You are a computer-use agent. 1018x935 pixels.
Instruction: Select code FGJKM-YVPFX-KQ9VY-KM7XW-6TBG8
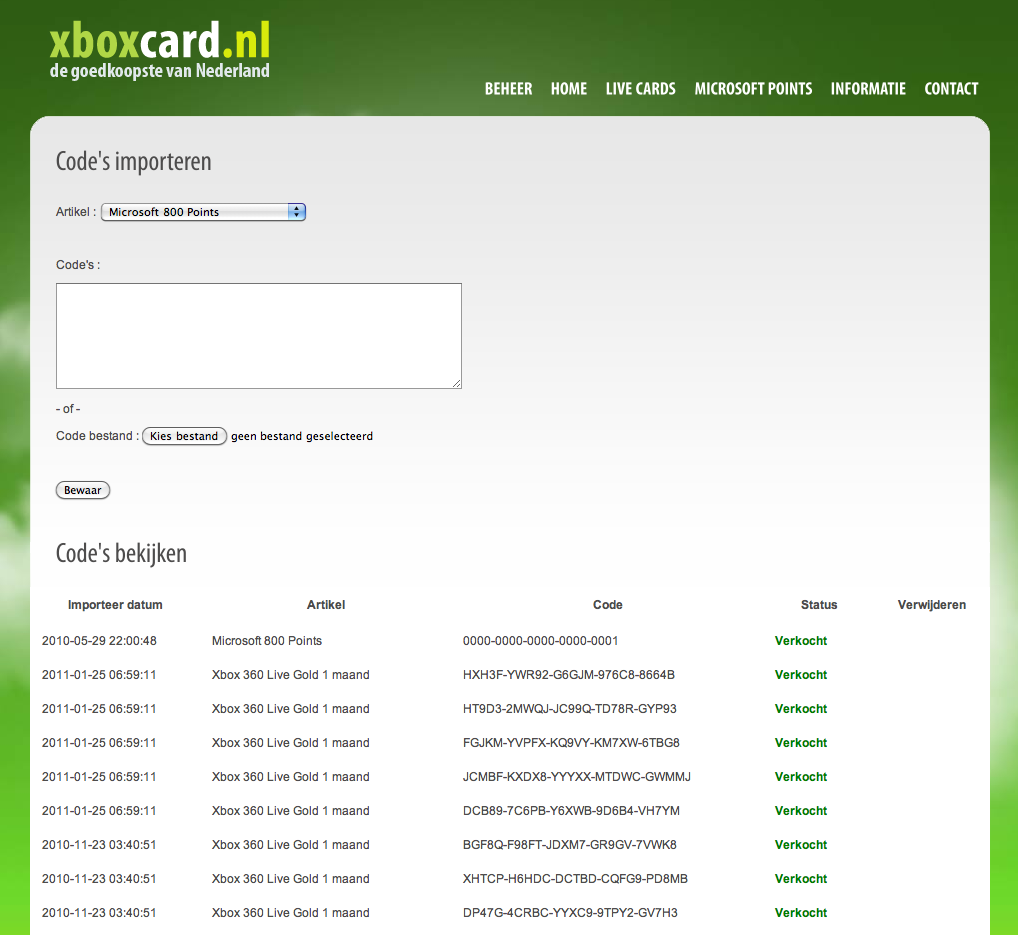point(571,743)
